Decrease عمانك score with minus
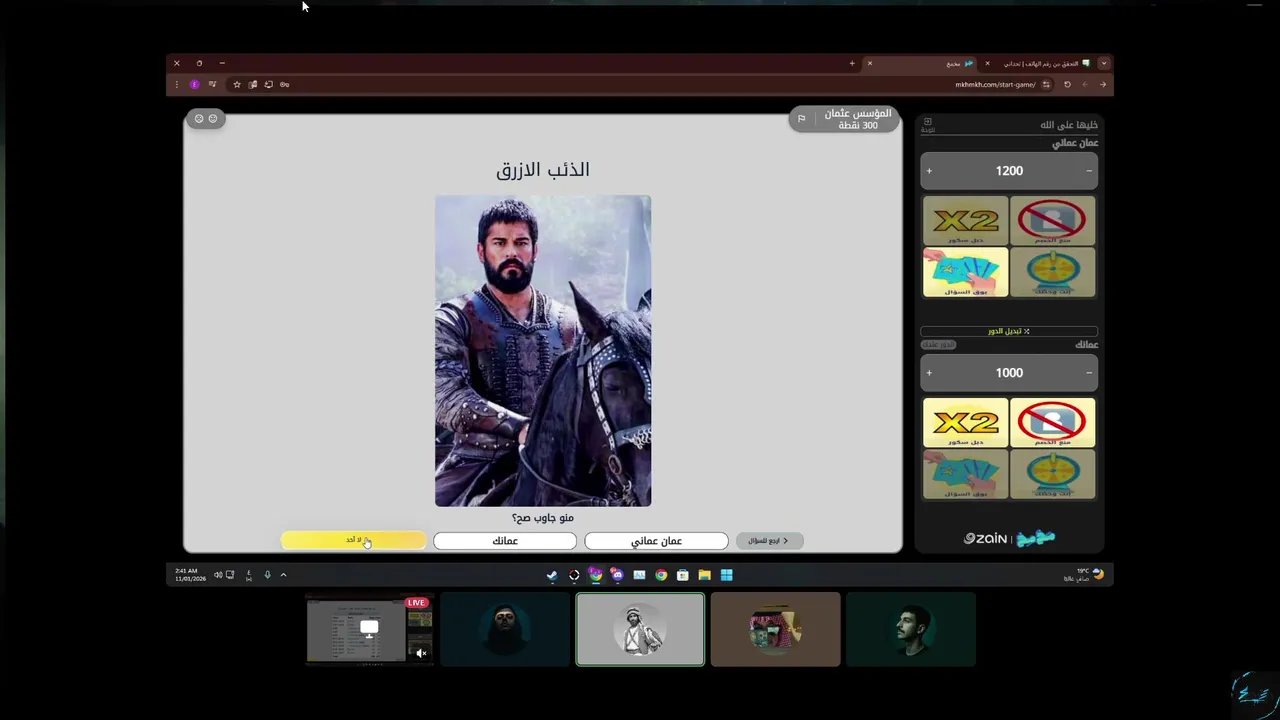This screenshot has height=720, width=1280. pyautogui.click(x=1089, y=373)
